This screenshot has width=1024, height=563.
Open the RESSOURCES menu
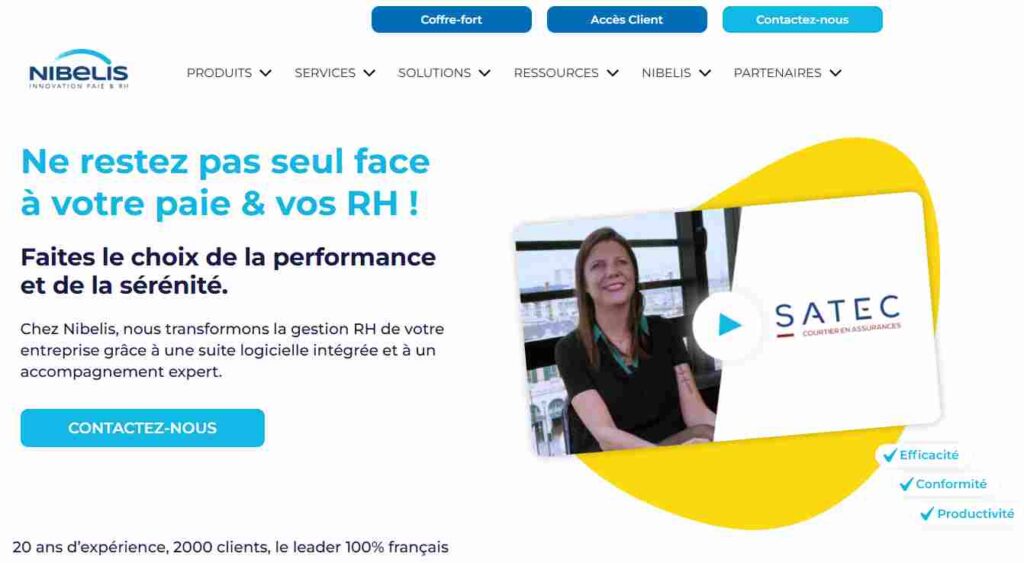[556, 73]
